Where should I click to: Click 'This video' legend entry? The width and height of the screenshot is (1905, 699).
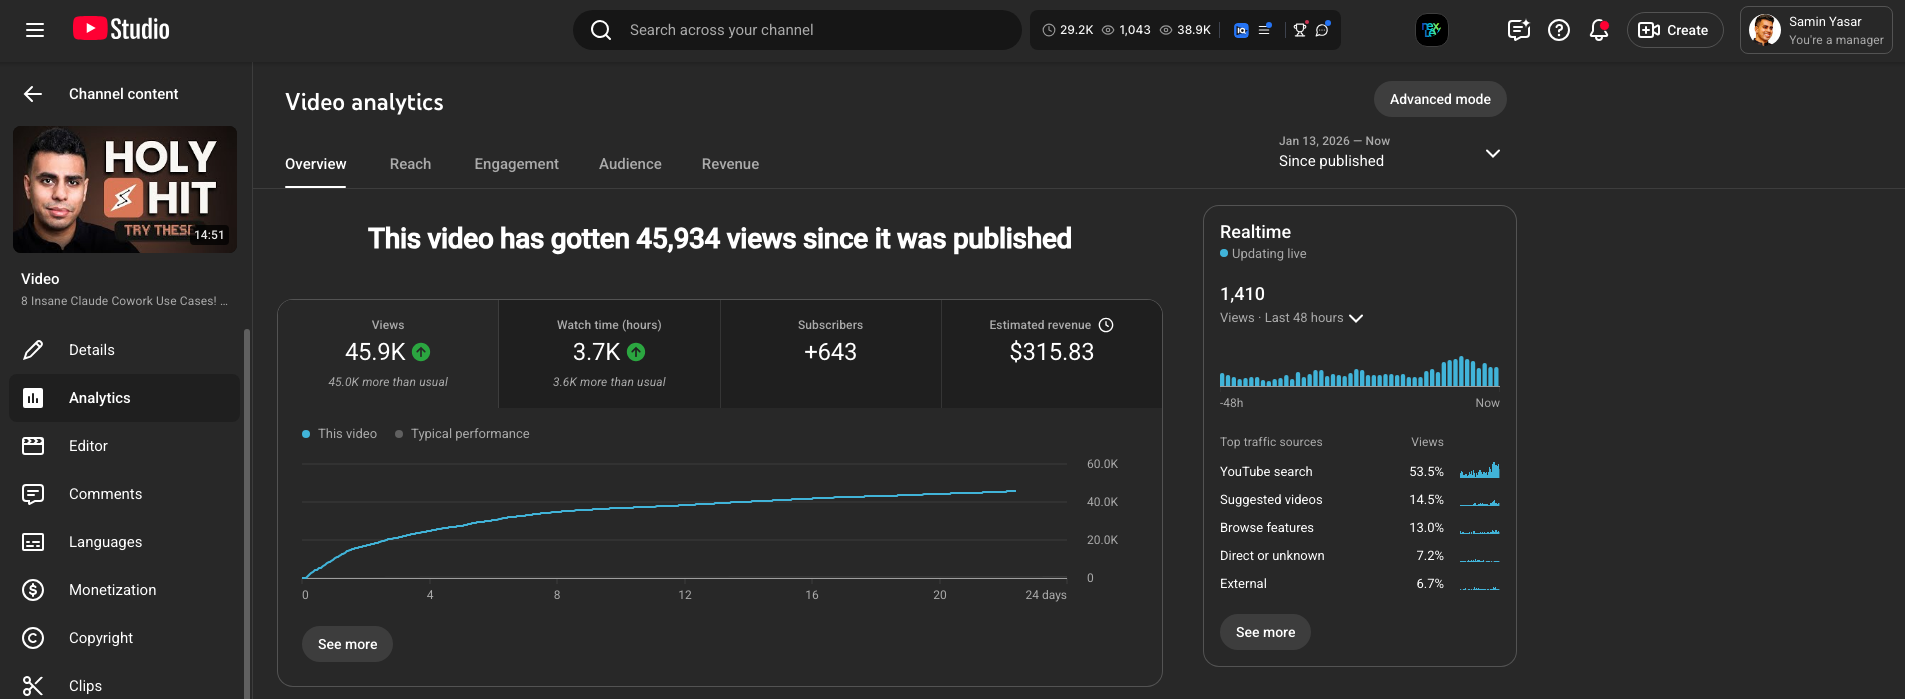coord(340,434)
